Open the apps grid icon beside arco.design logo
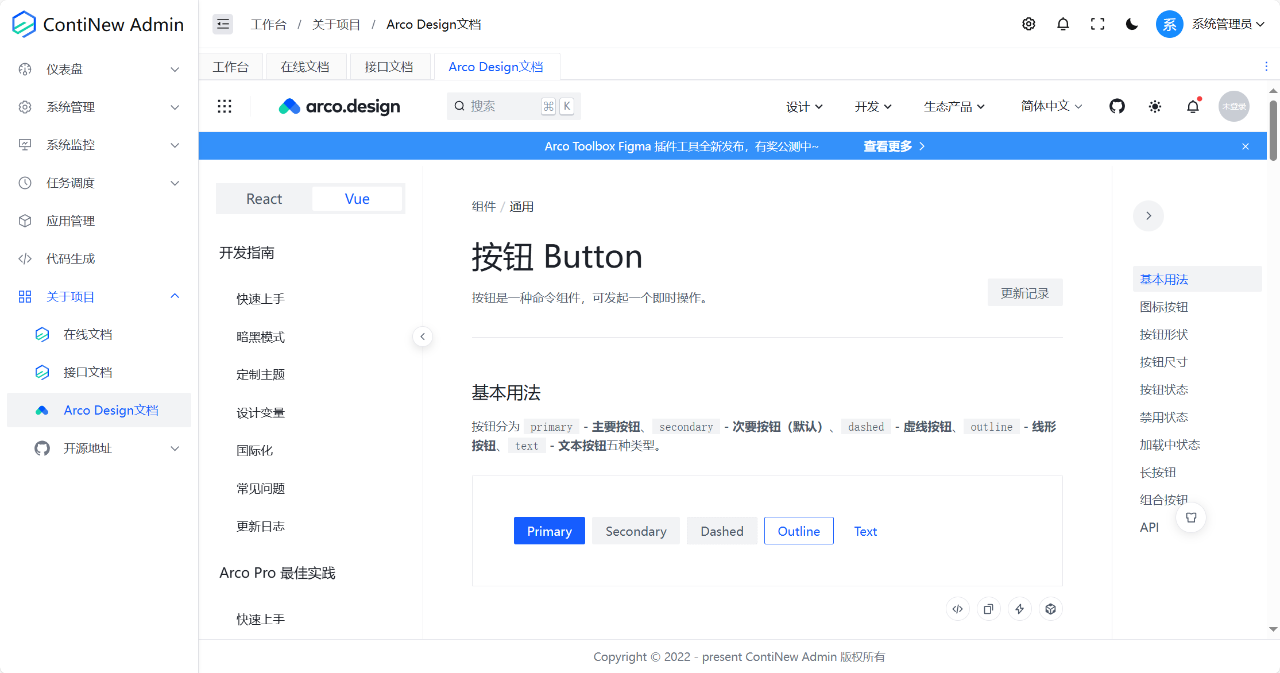 (x=225, y=106)
